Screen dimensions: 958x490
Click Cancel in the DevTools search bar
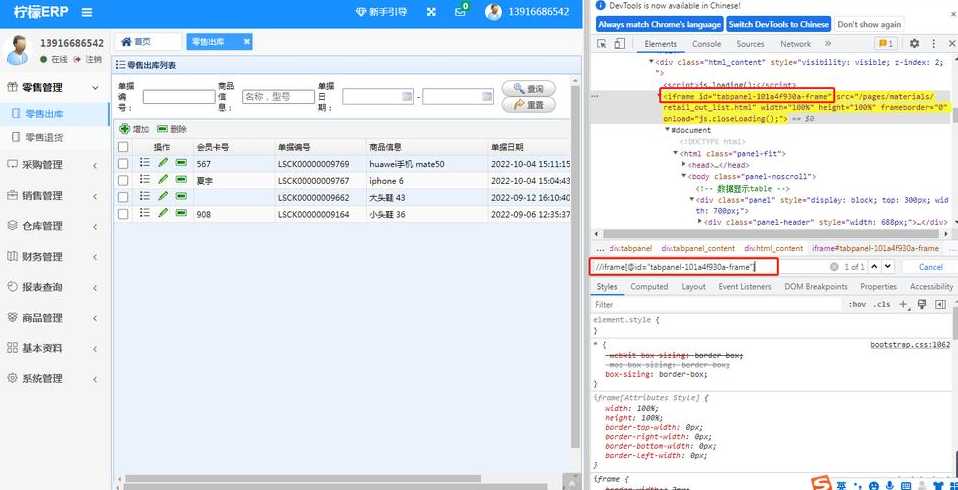930,267
